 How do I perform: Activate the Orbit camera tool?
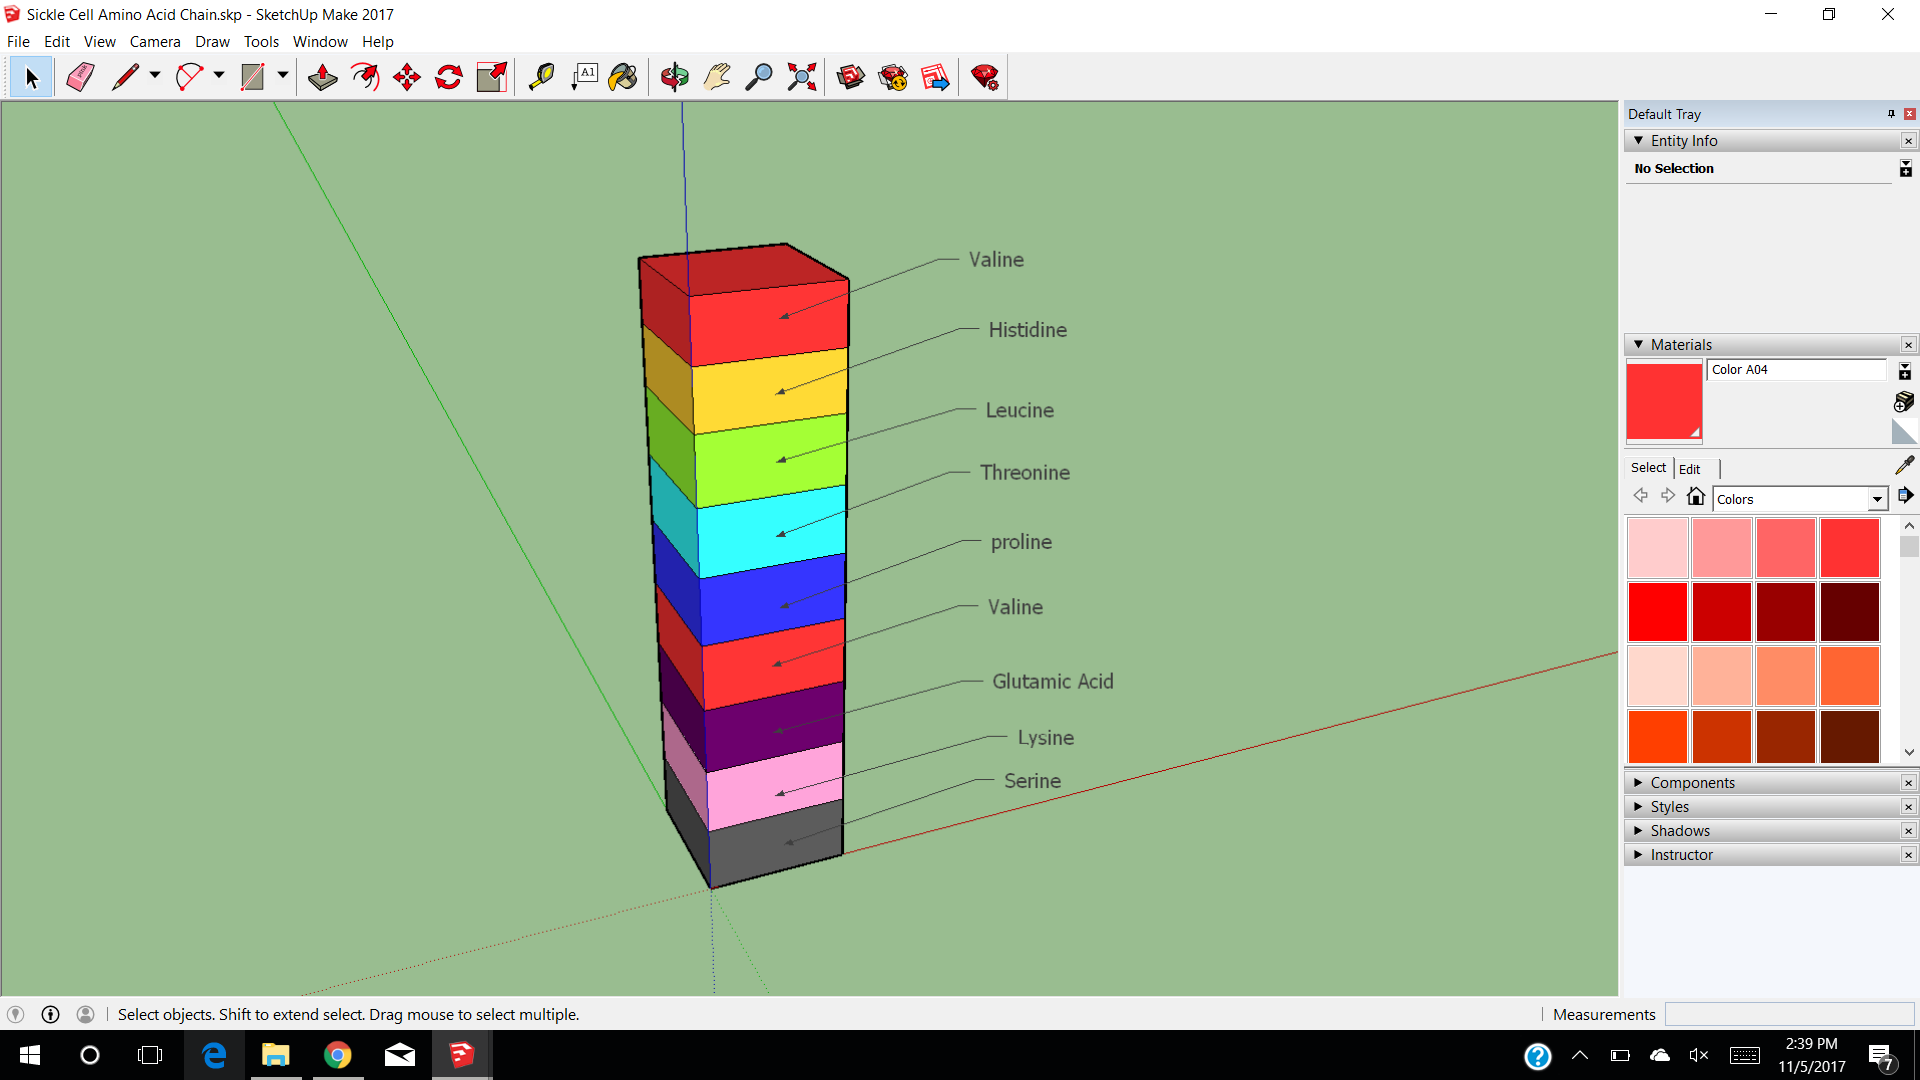[674, 77]
